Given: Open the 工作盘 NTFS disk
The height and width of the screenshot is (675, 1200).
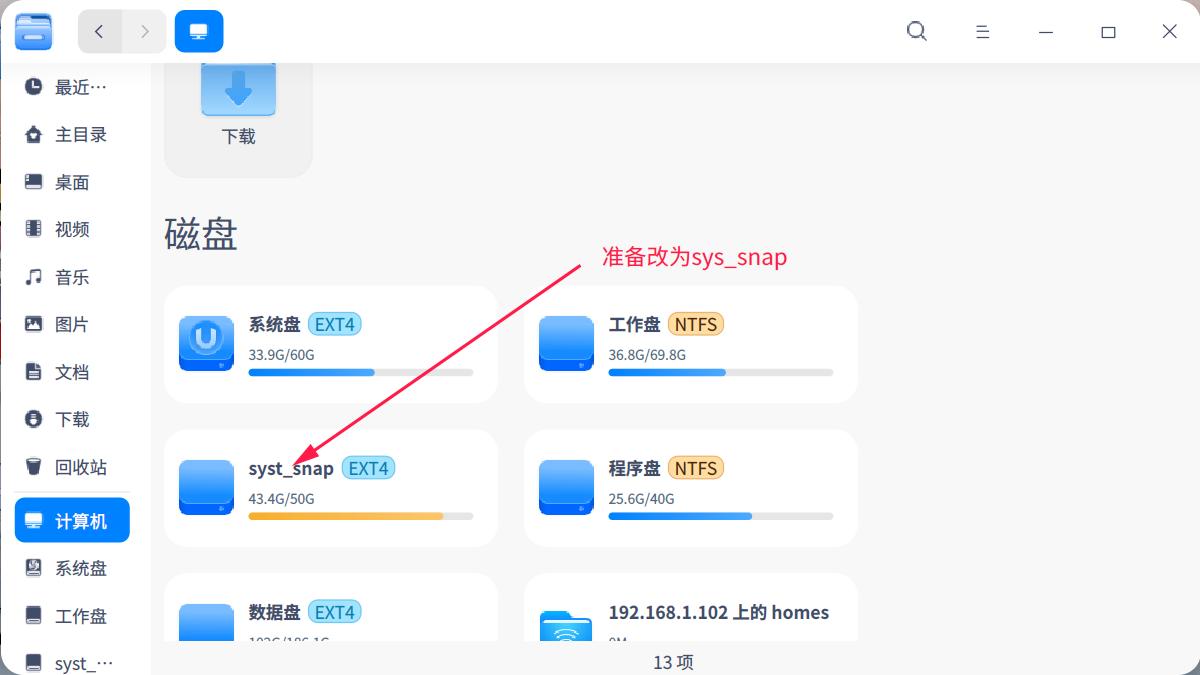Looking at the screenshot, I should click(x=690, y=343).
